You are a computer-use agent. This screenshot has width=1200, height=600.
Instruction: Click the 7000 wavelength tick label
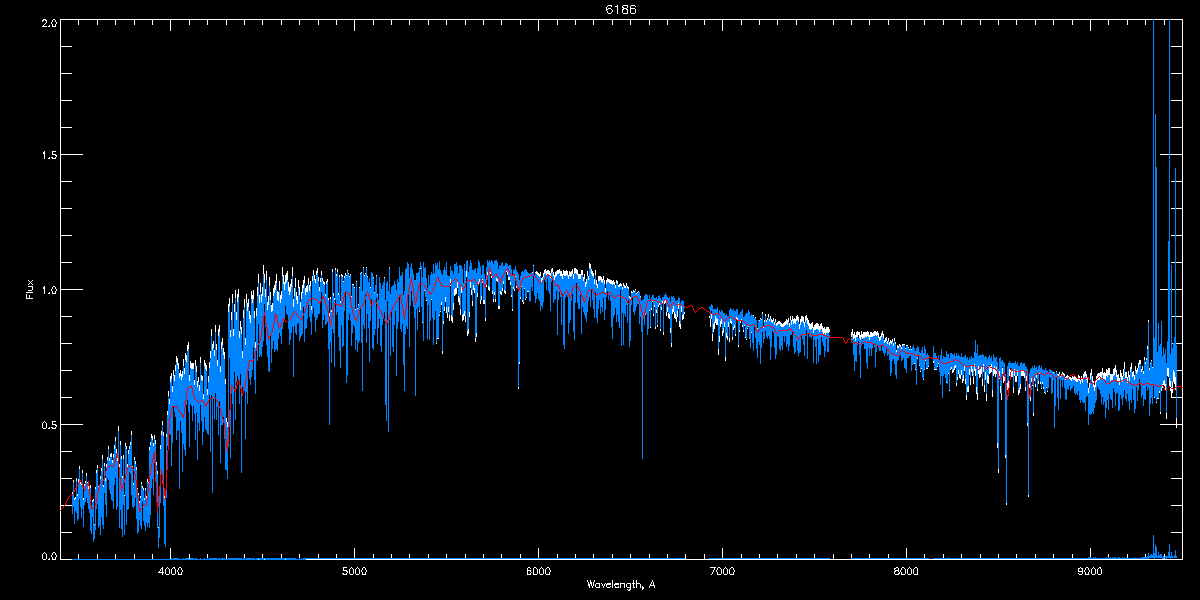tap(722, 572)
